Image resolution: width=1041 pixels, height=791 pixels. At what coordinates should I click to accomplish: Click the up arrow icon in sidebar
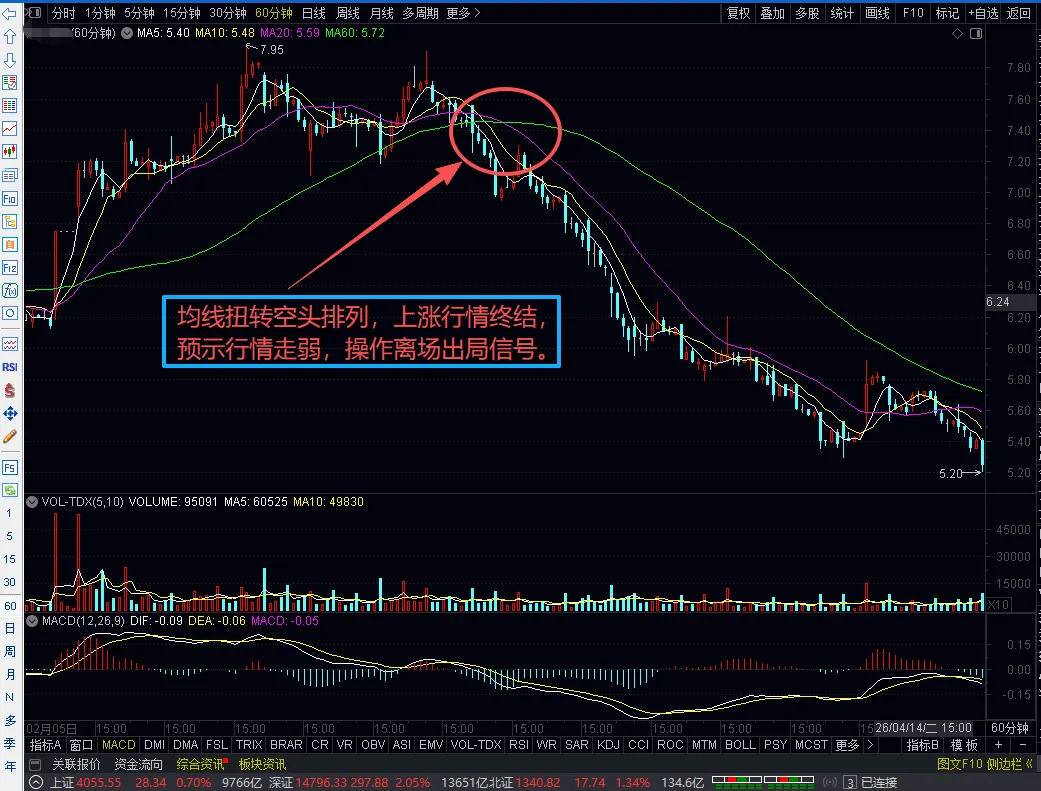10,37
